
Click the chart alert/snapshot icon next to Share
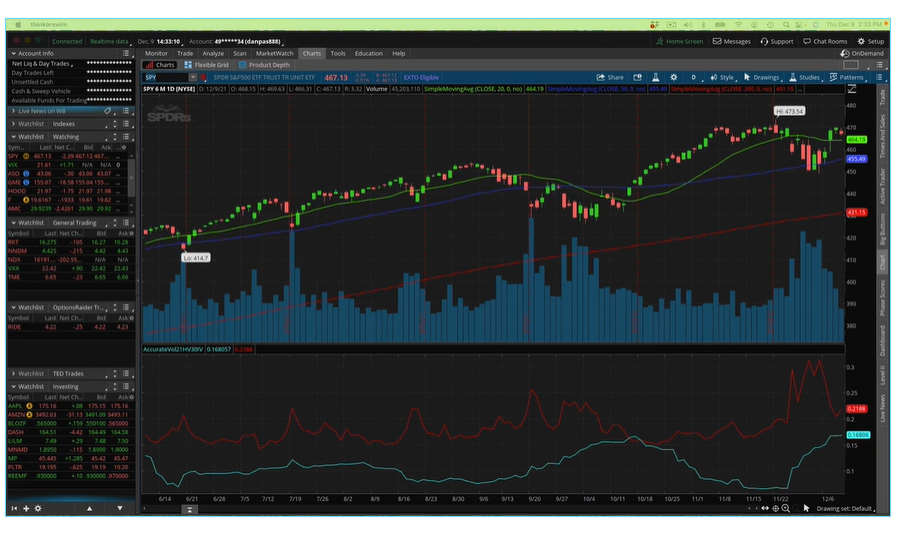pyautogui.click(x=637, y=77)
